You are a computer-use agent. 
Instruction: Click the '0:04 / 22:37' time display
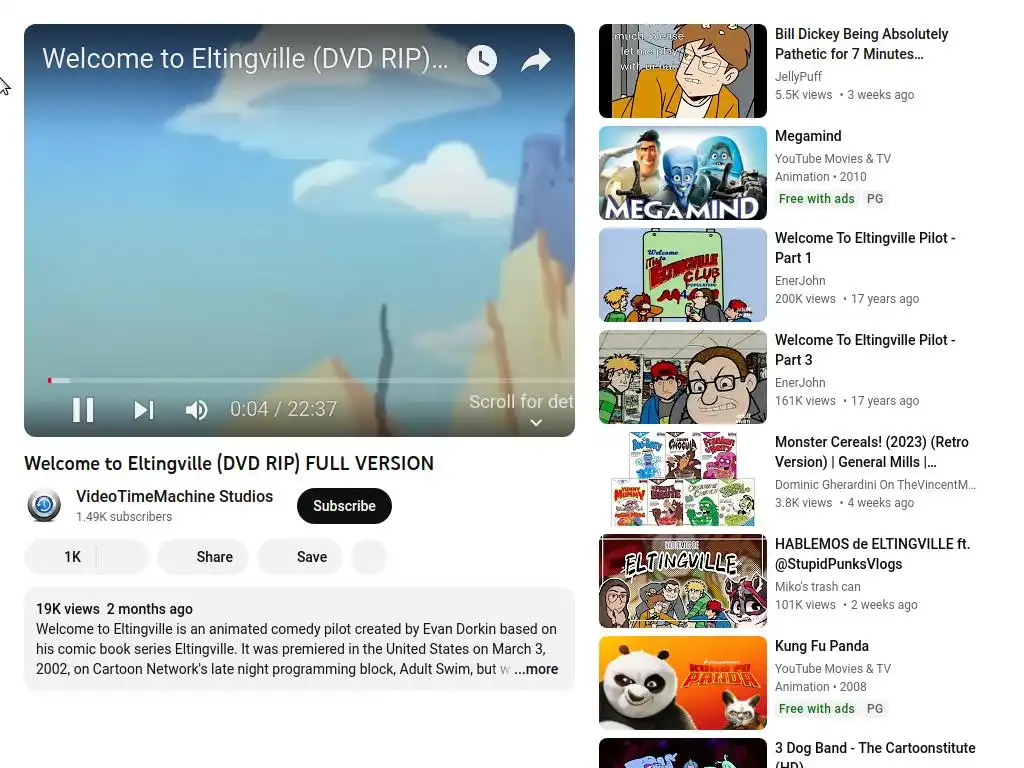(x=283, y=409)
